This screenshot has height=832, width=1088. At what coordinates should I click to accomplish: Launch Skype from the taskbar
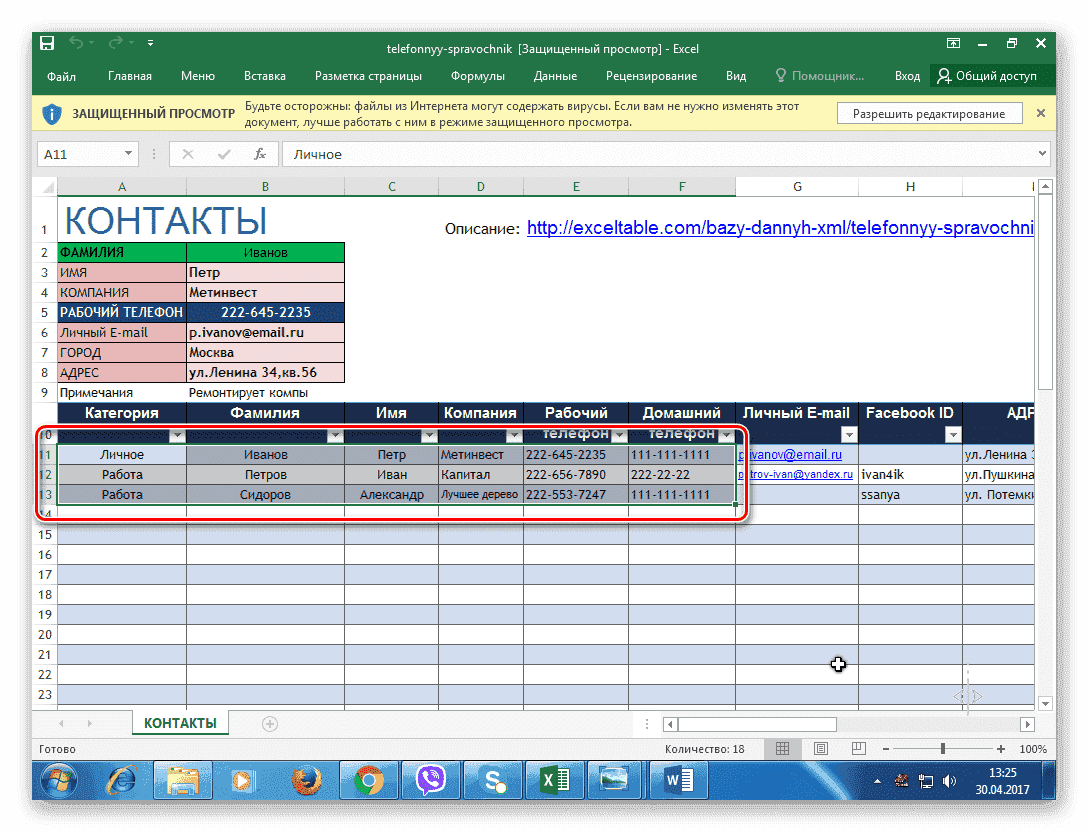pyautogui.click(x=492, y=780)
